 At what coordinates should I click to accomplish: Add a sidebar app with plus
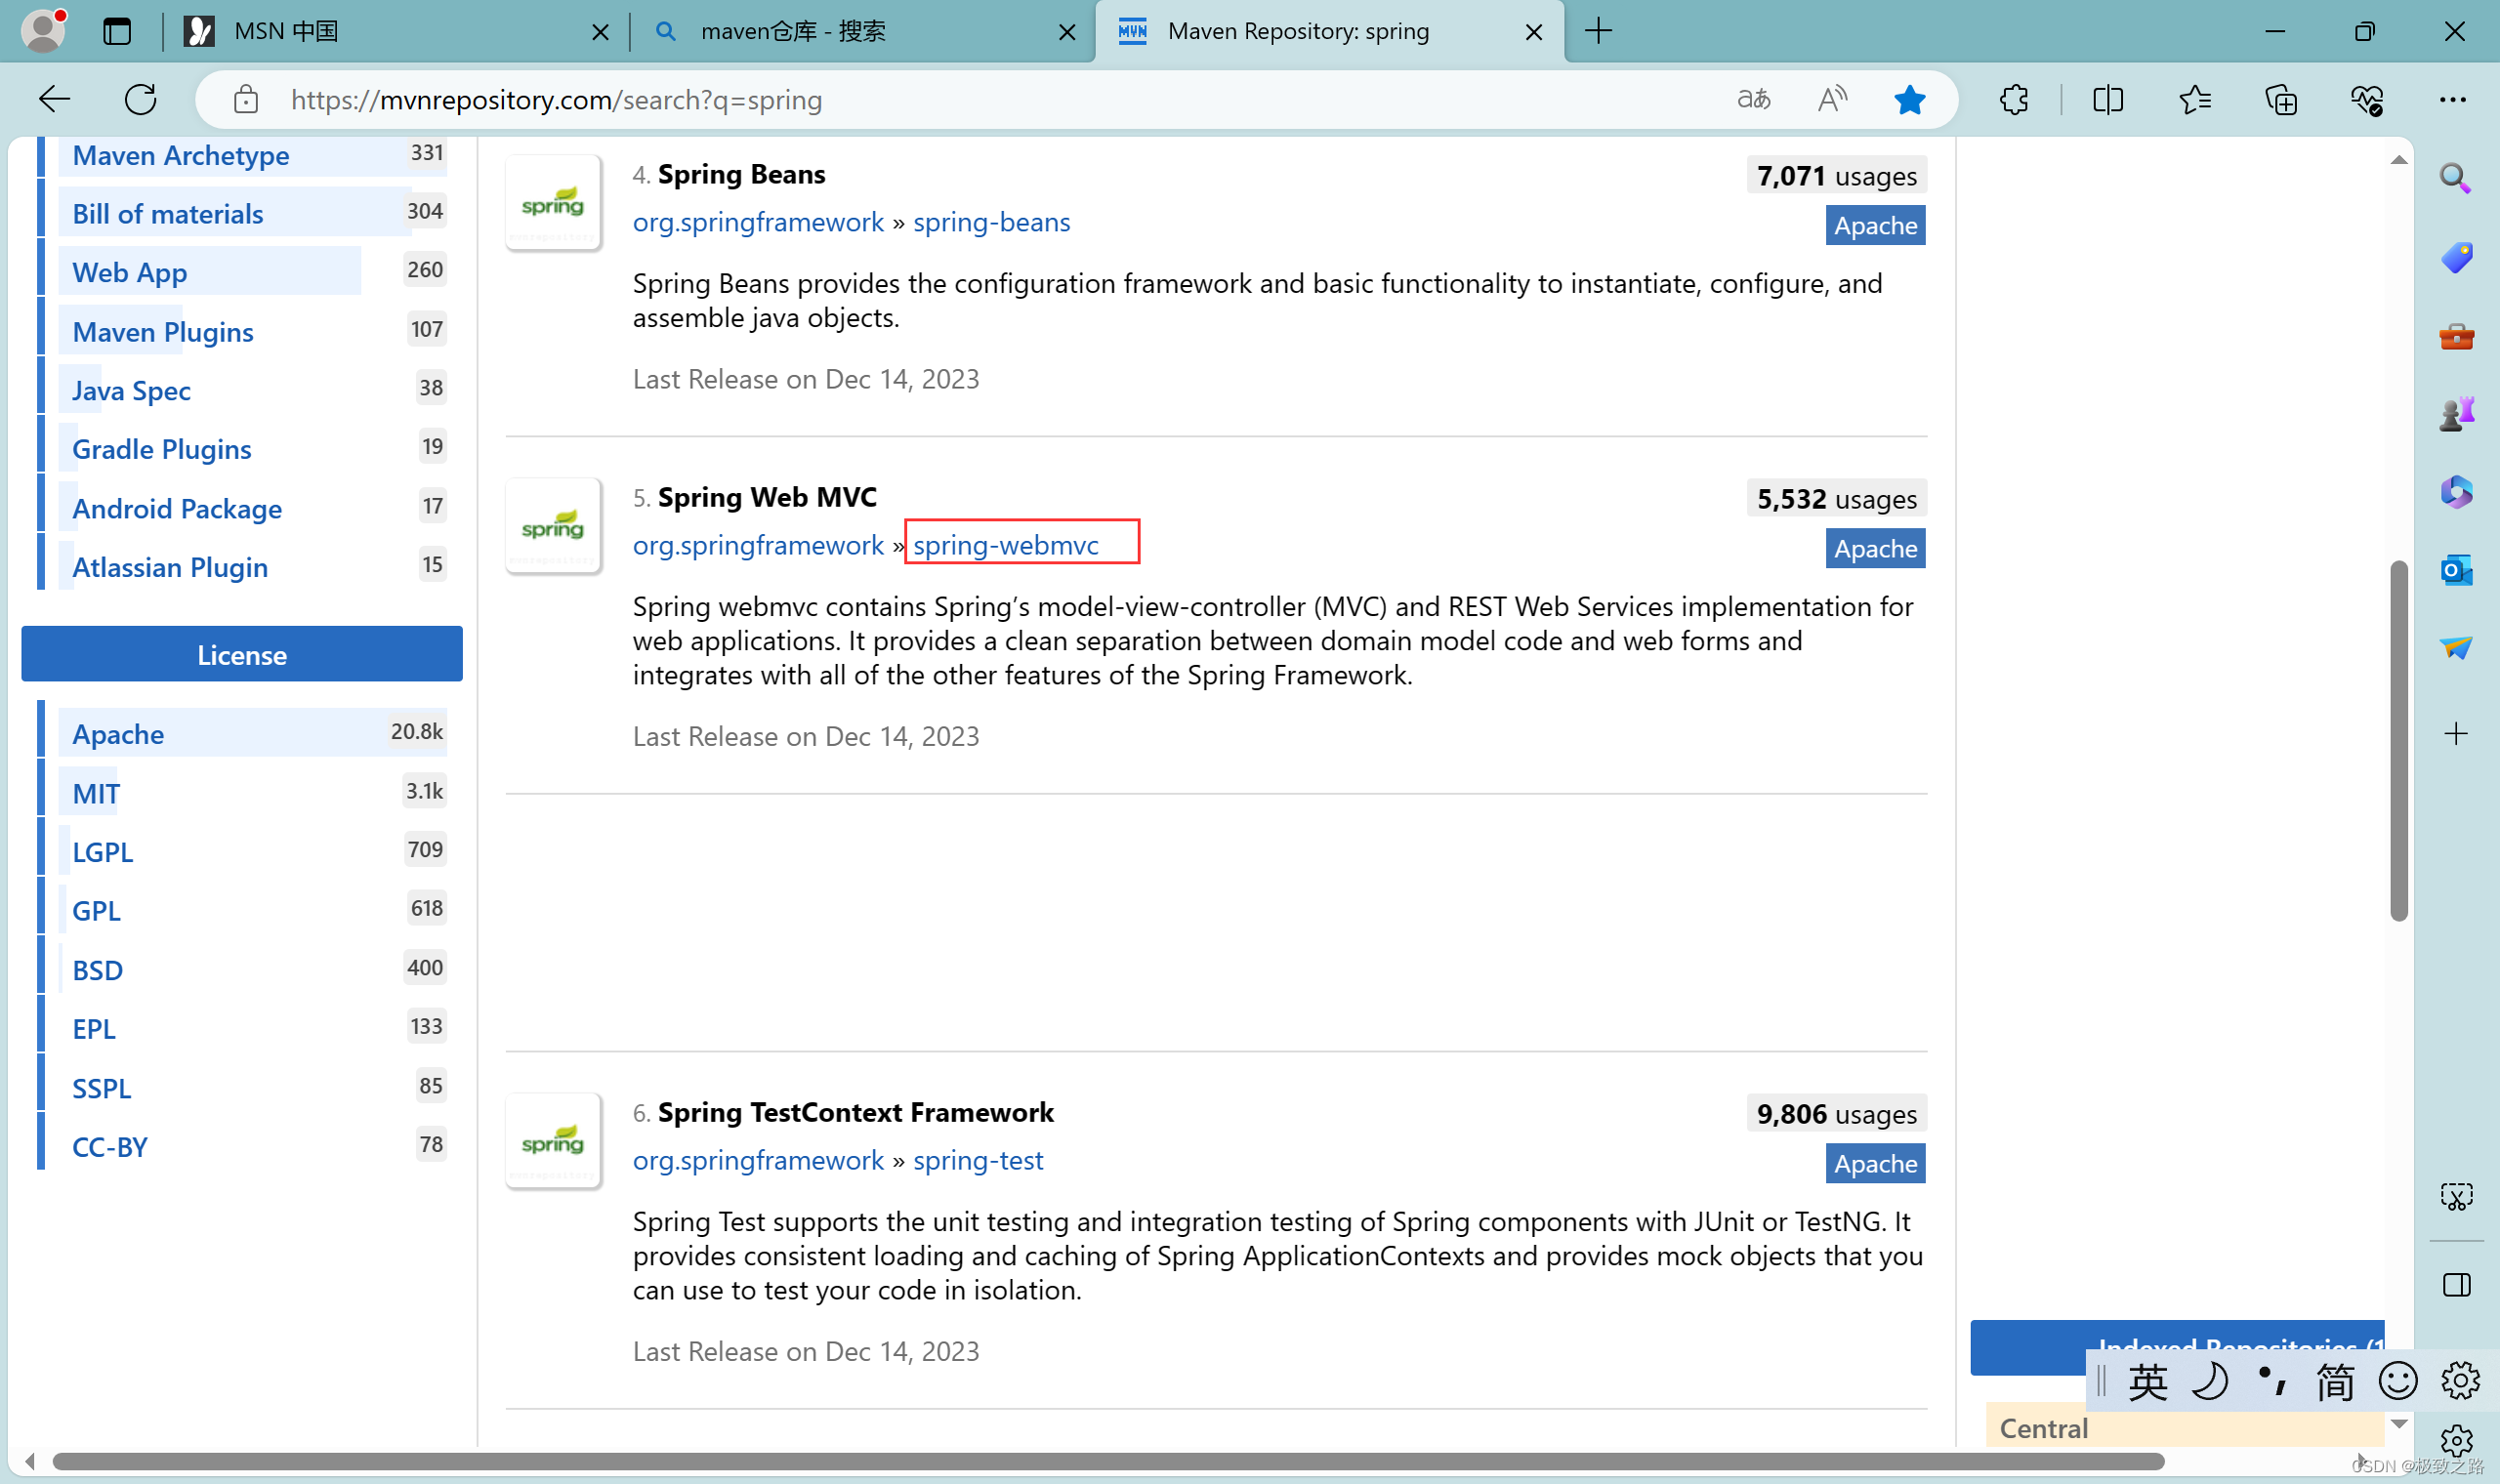click(2456, 734)
